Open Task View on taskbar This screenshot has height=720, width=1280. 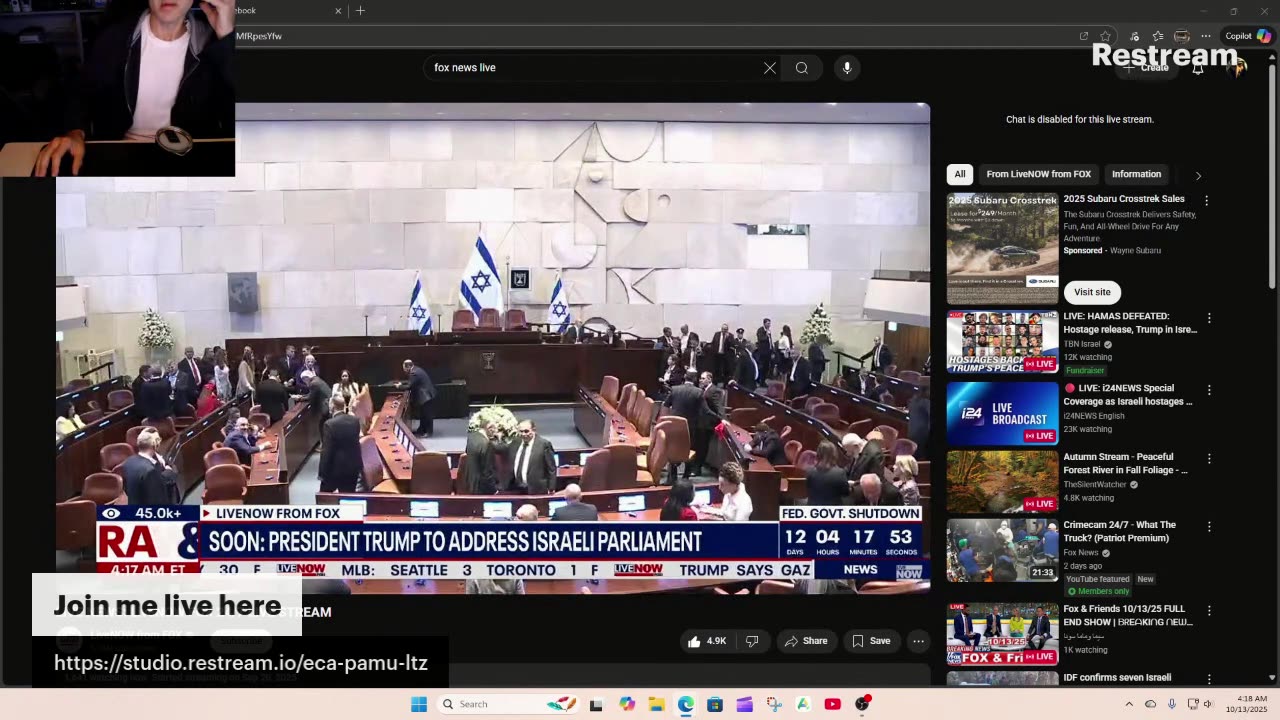point(596,704)
